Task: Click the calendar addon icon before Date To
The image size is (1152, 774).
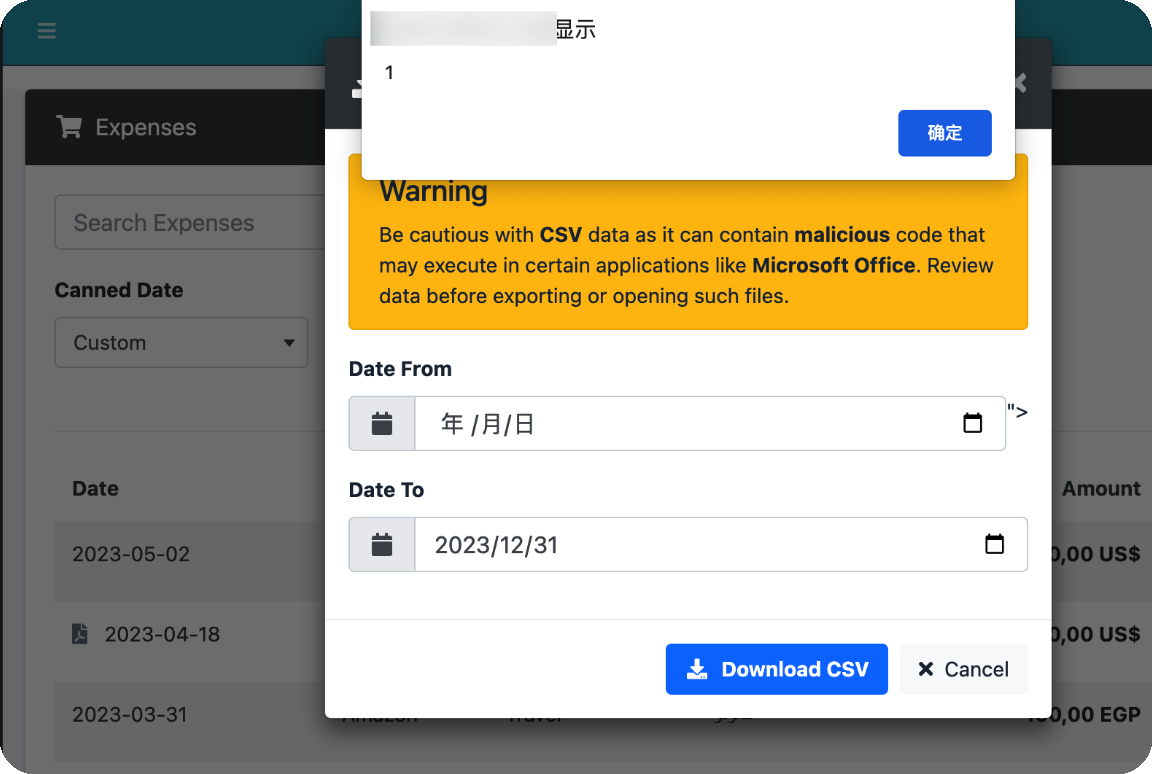Action: tap(382, 545)
